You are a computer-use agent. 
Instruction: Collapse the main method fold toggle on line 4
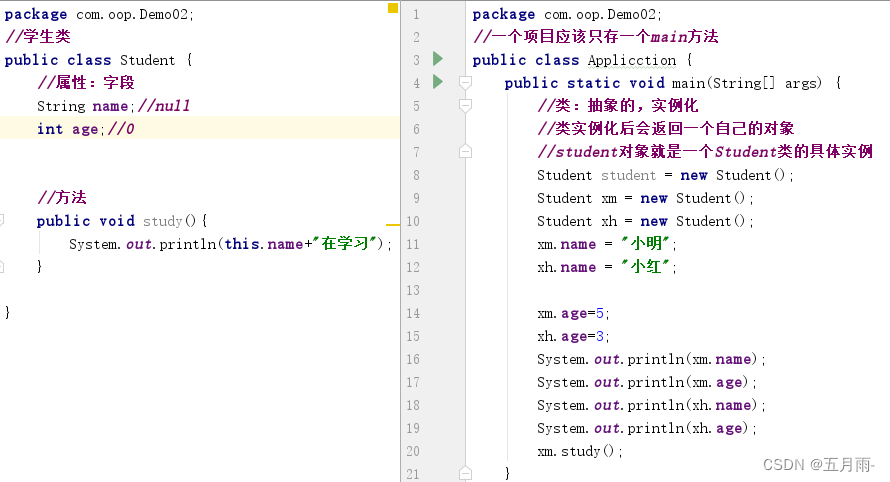pos(465,83)
